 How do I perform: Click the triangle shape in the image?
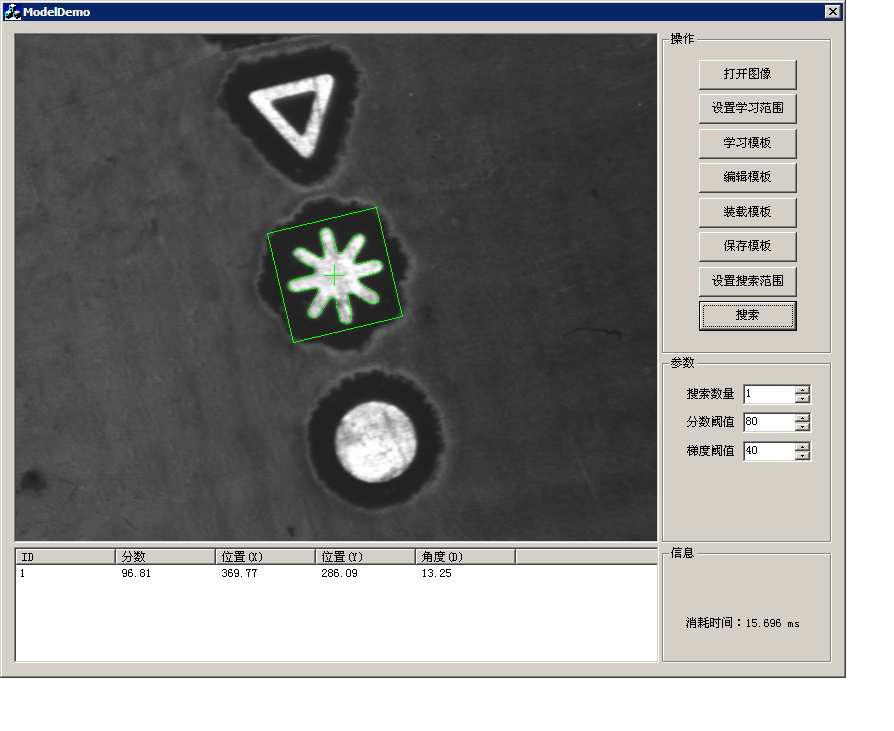(293, 114)
